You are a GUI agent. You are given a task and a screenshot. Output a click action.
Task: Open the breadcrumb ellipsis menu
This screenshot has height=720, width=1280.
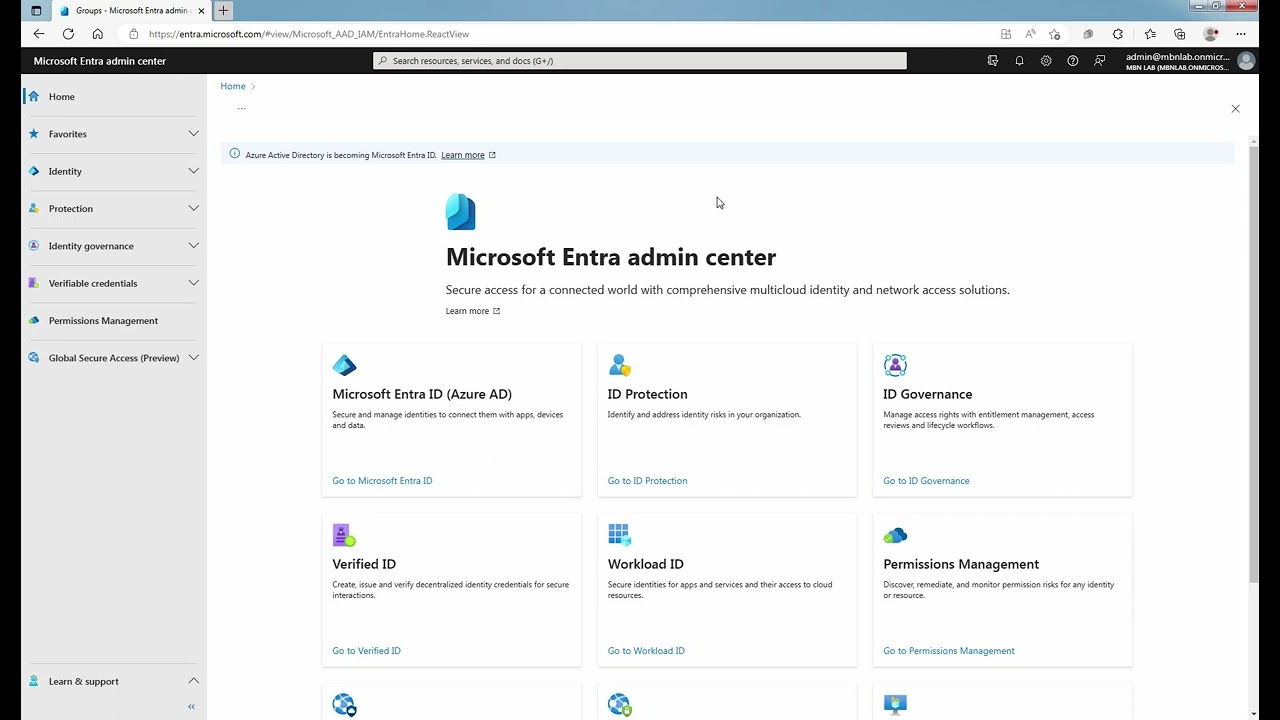click(x=241, y=107)
